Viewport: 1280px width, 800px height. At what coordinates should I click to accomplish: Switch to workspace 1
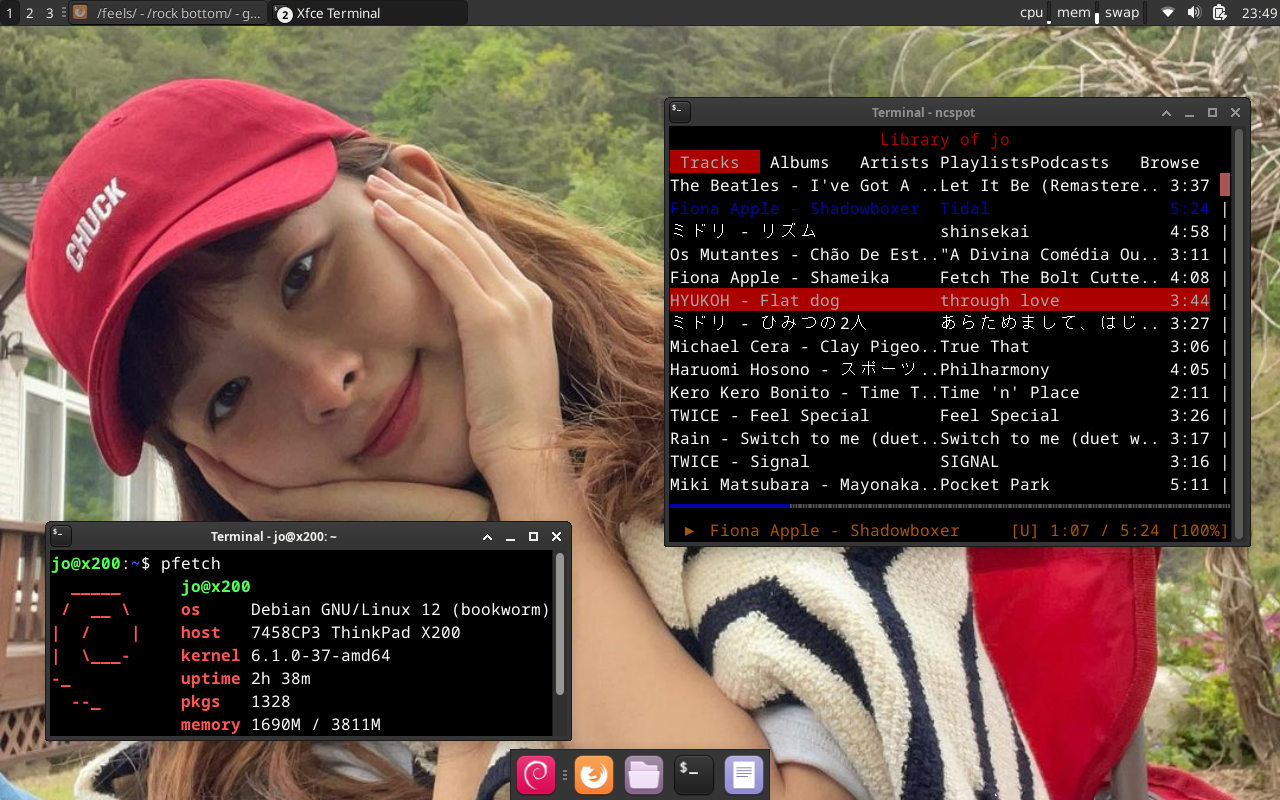point(10,13)
